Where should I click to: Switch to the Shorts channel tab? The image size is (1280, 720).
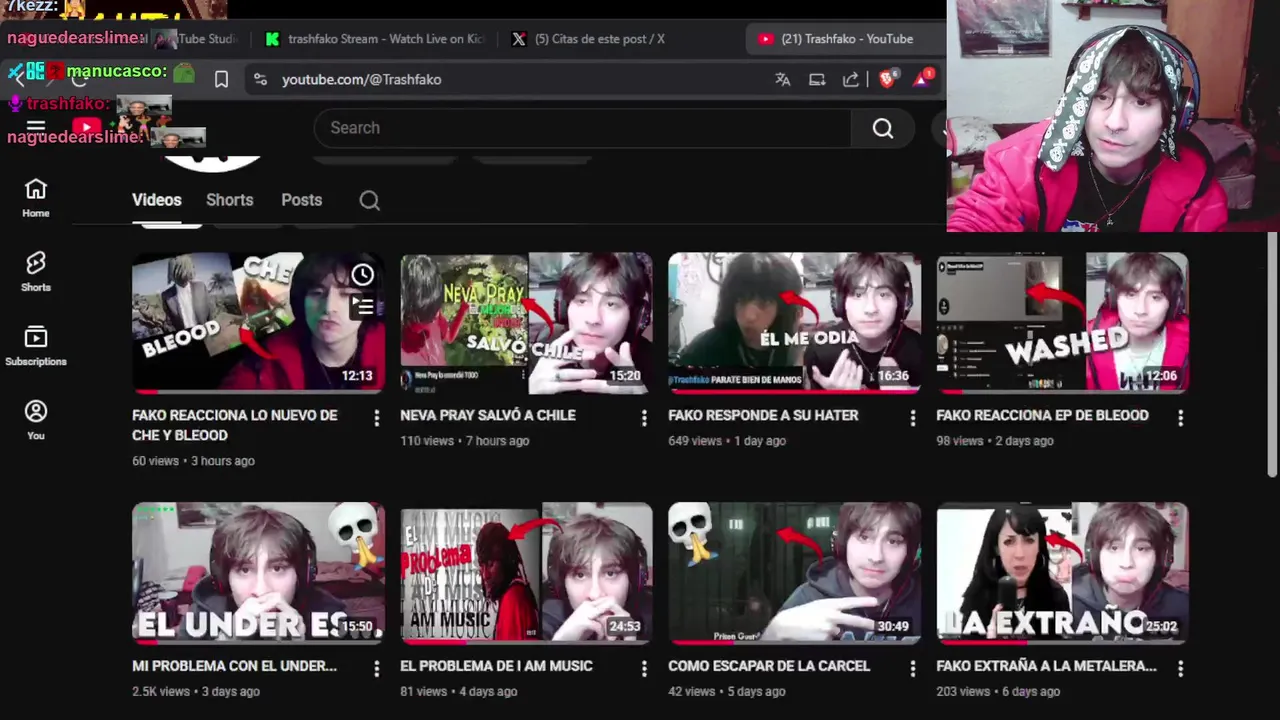point(229,200)
